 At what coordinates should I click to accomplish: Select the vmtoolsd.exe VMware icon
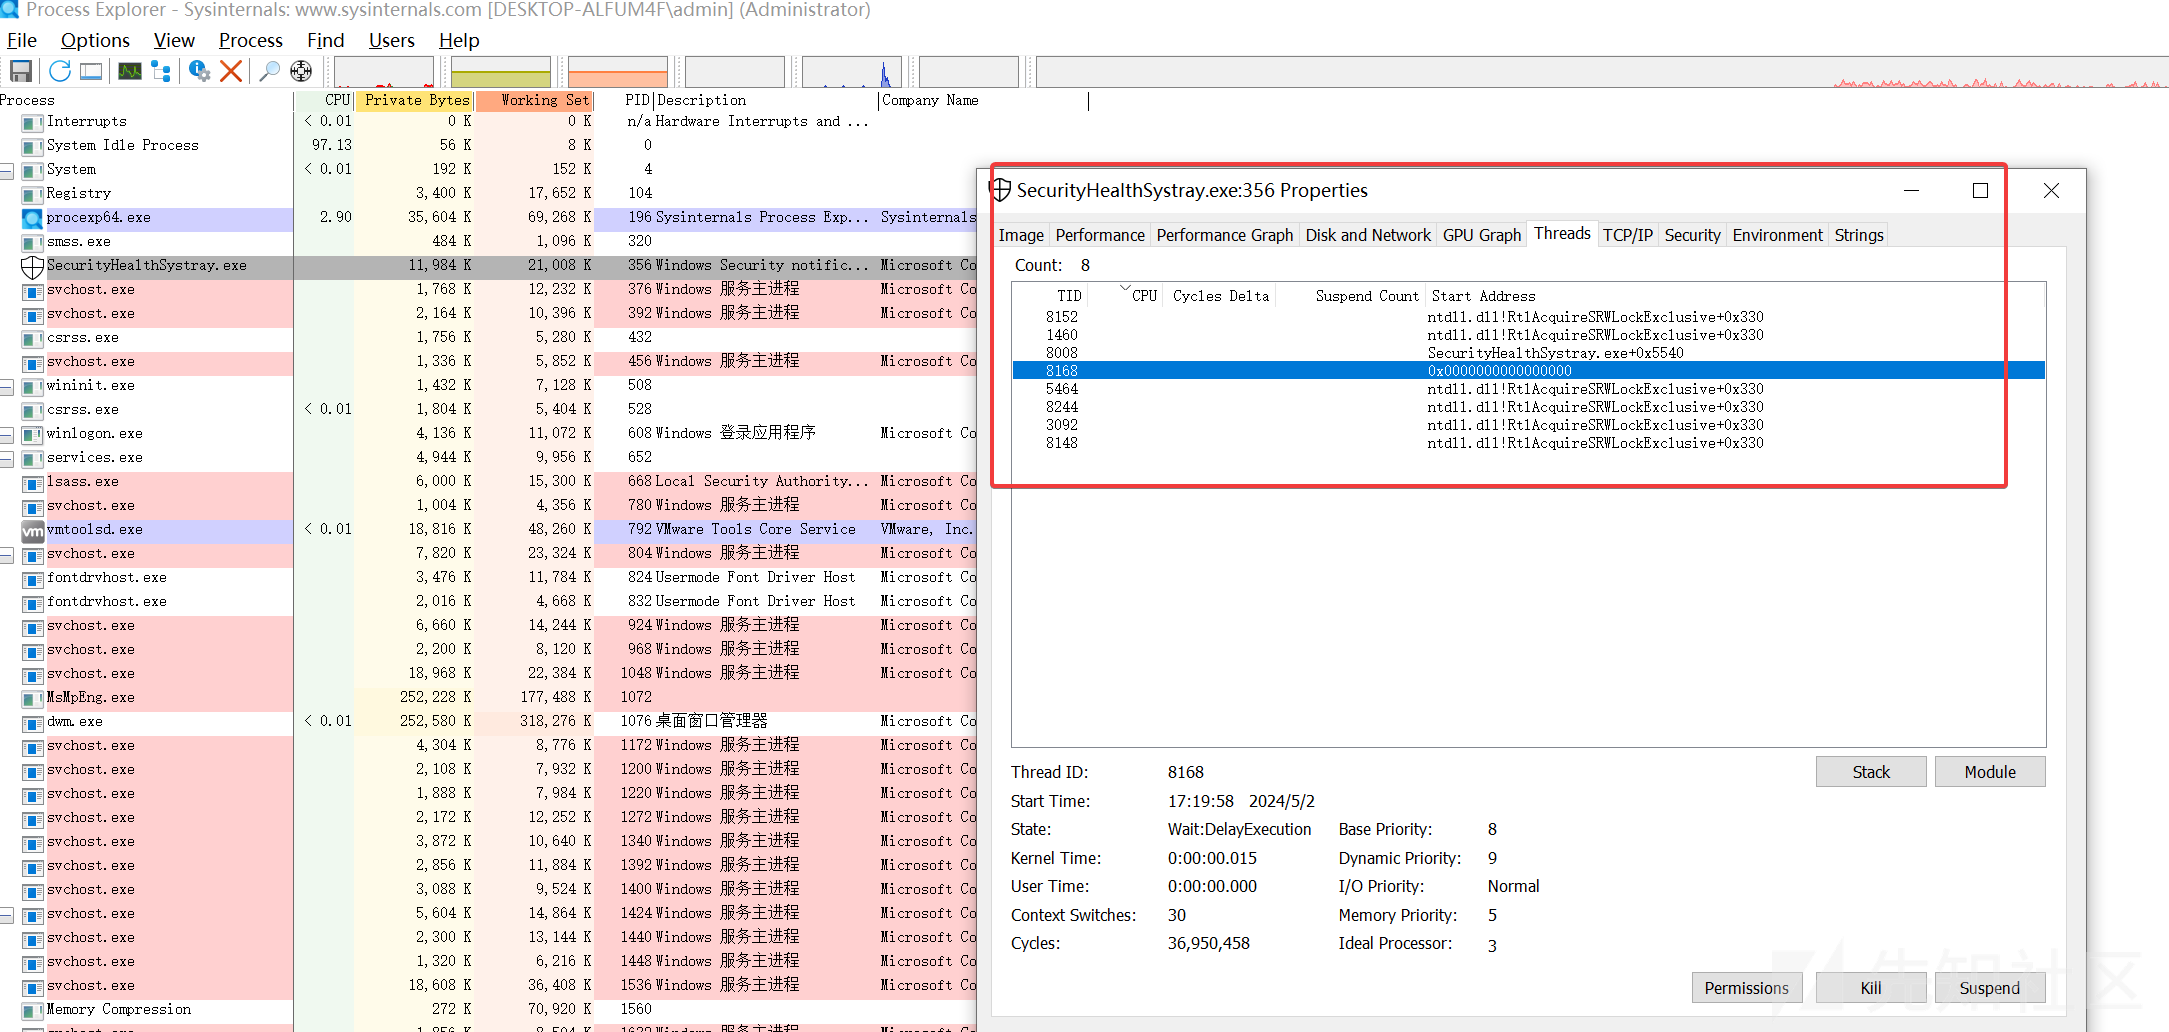coord(32,530)
